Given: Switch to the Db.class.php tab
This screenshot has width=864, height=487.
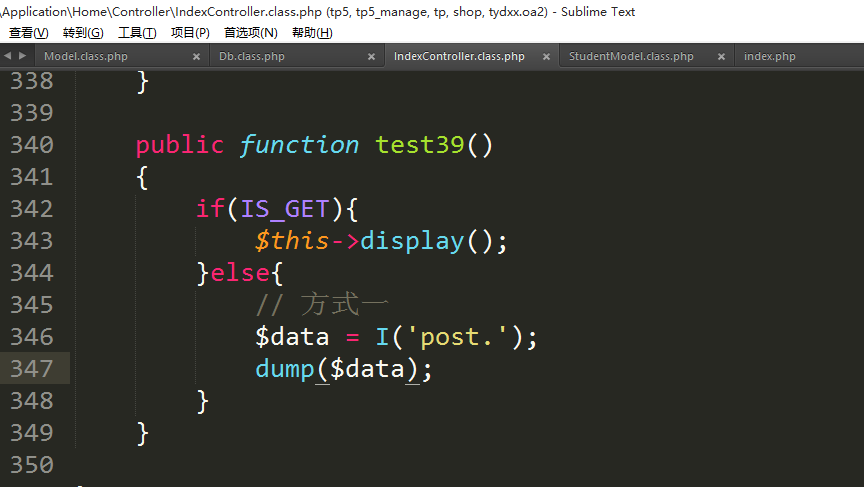Looking at the screenshot, I should pos(252,57).
